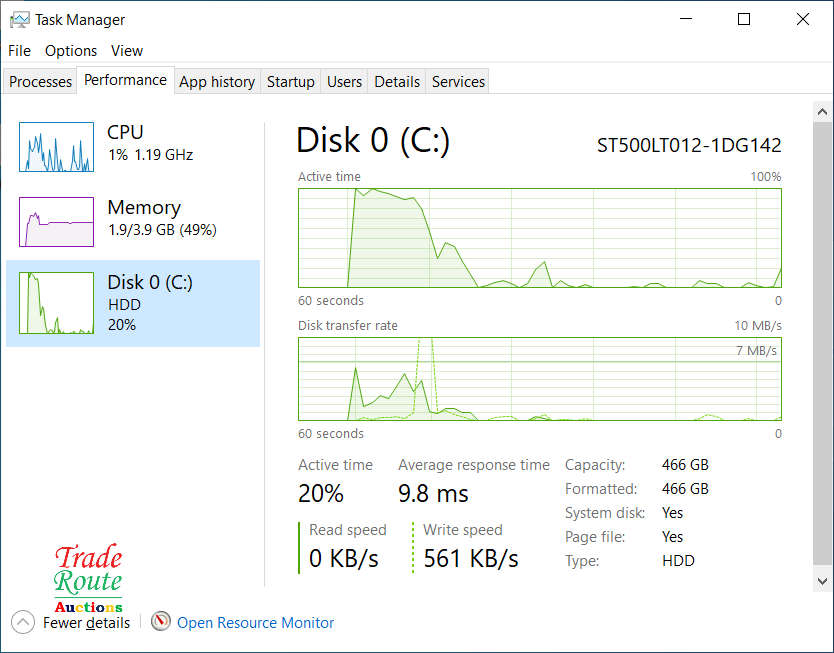Open the Options menu
Viewport: 834px width, 653px height.
(x=71, y=51)
